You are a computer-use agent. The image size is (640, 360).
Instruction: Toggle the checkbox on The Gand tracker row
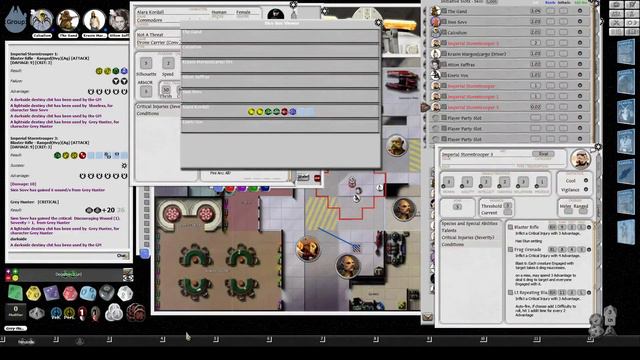444,11
